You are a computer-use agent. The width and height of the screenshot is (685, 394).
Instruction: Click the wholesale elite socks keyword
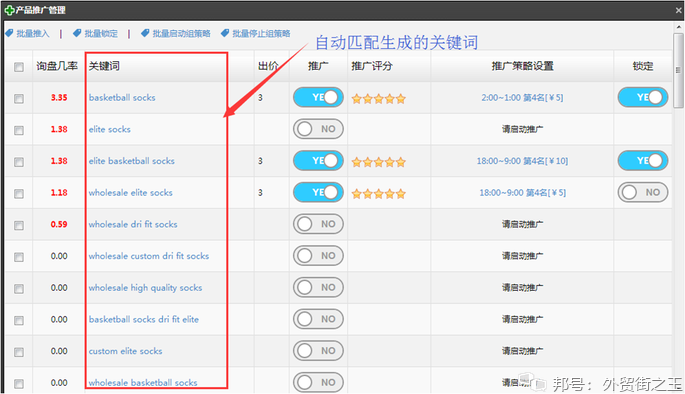131,193
